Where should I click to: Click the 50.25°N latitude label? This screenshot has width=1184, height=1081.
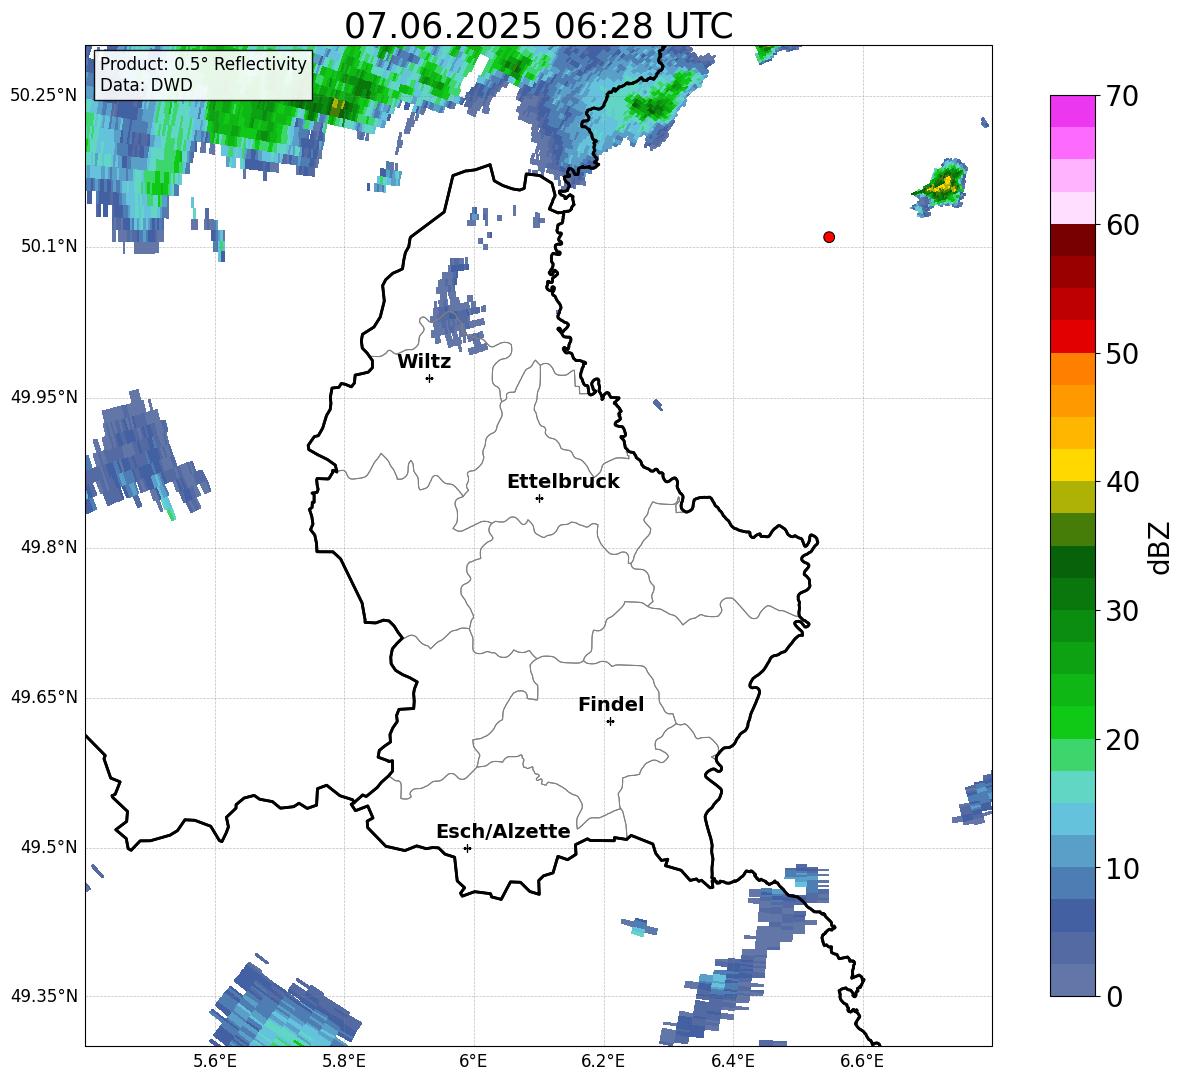pos(44,96)
